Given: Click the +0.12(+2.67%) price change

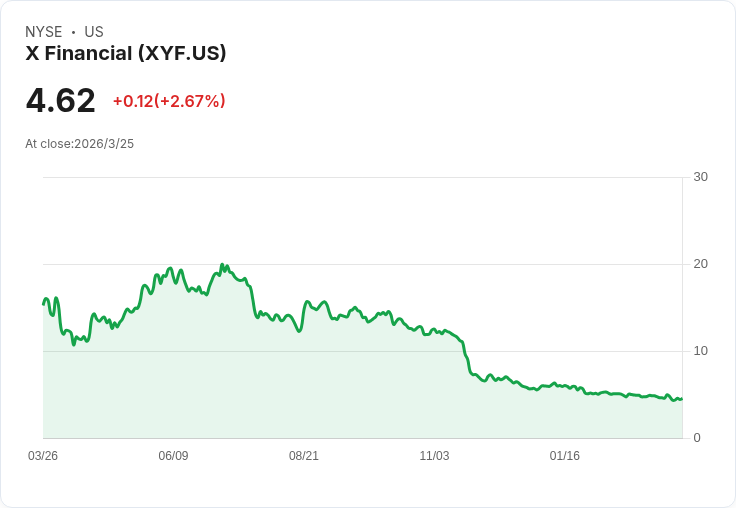Looking at the screenshot, I should pos(169,101).
